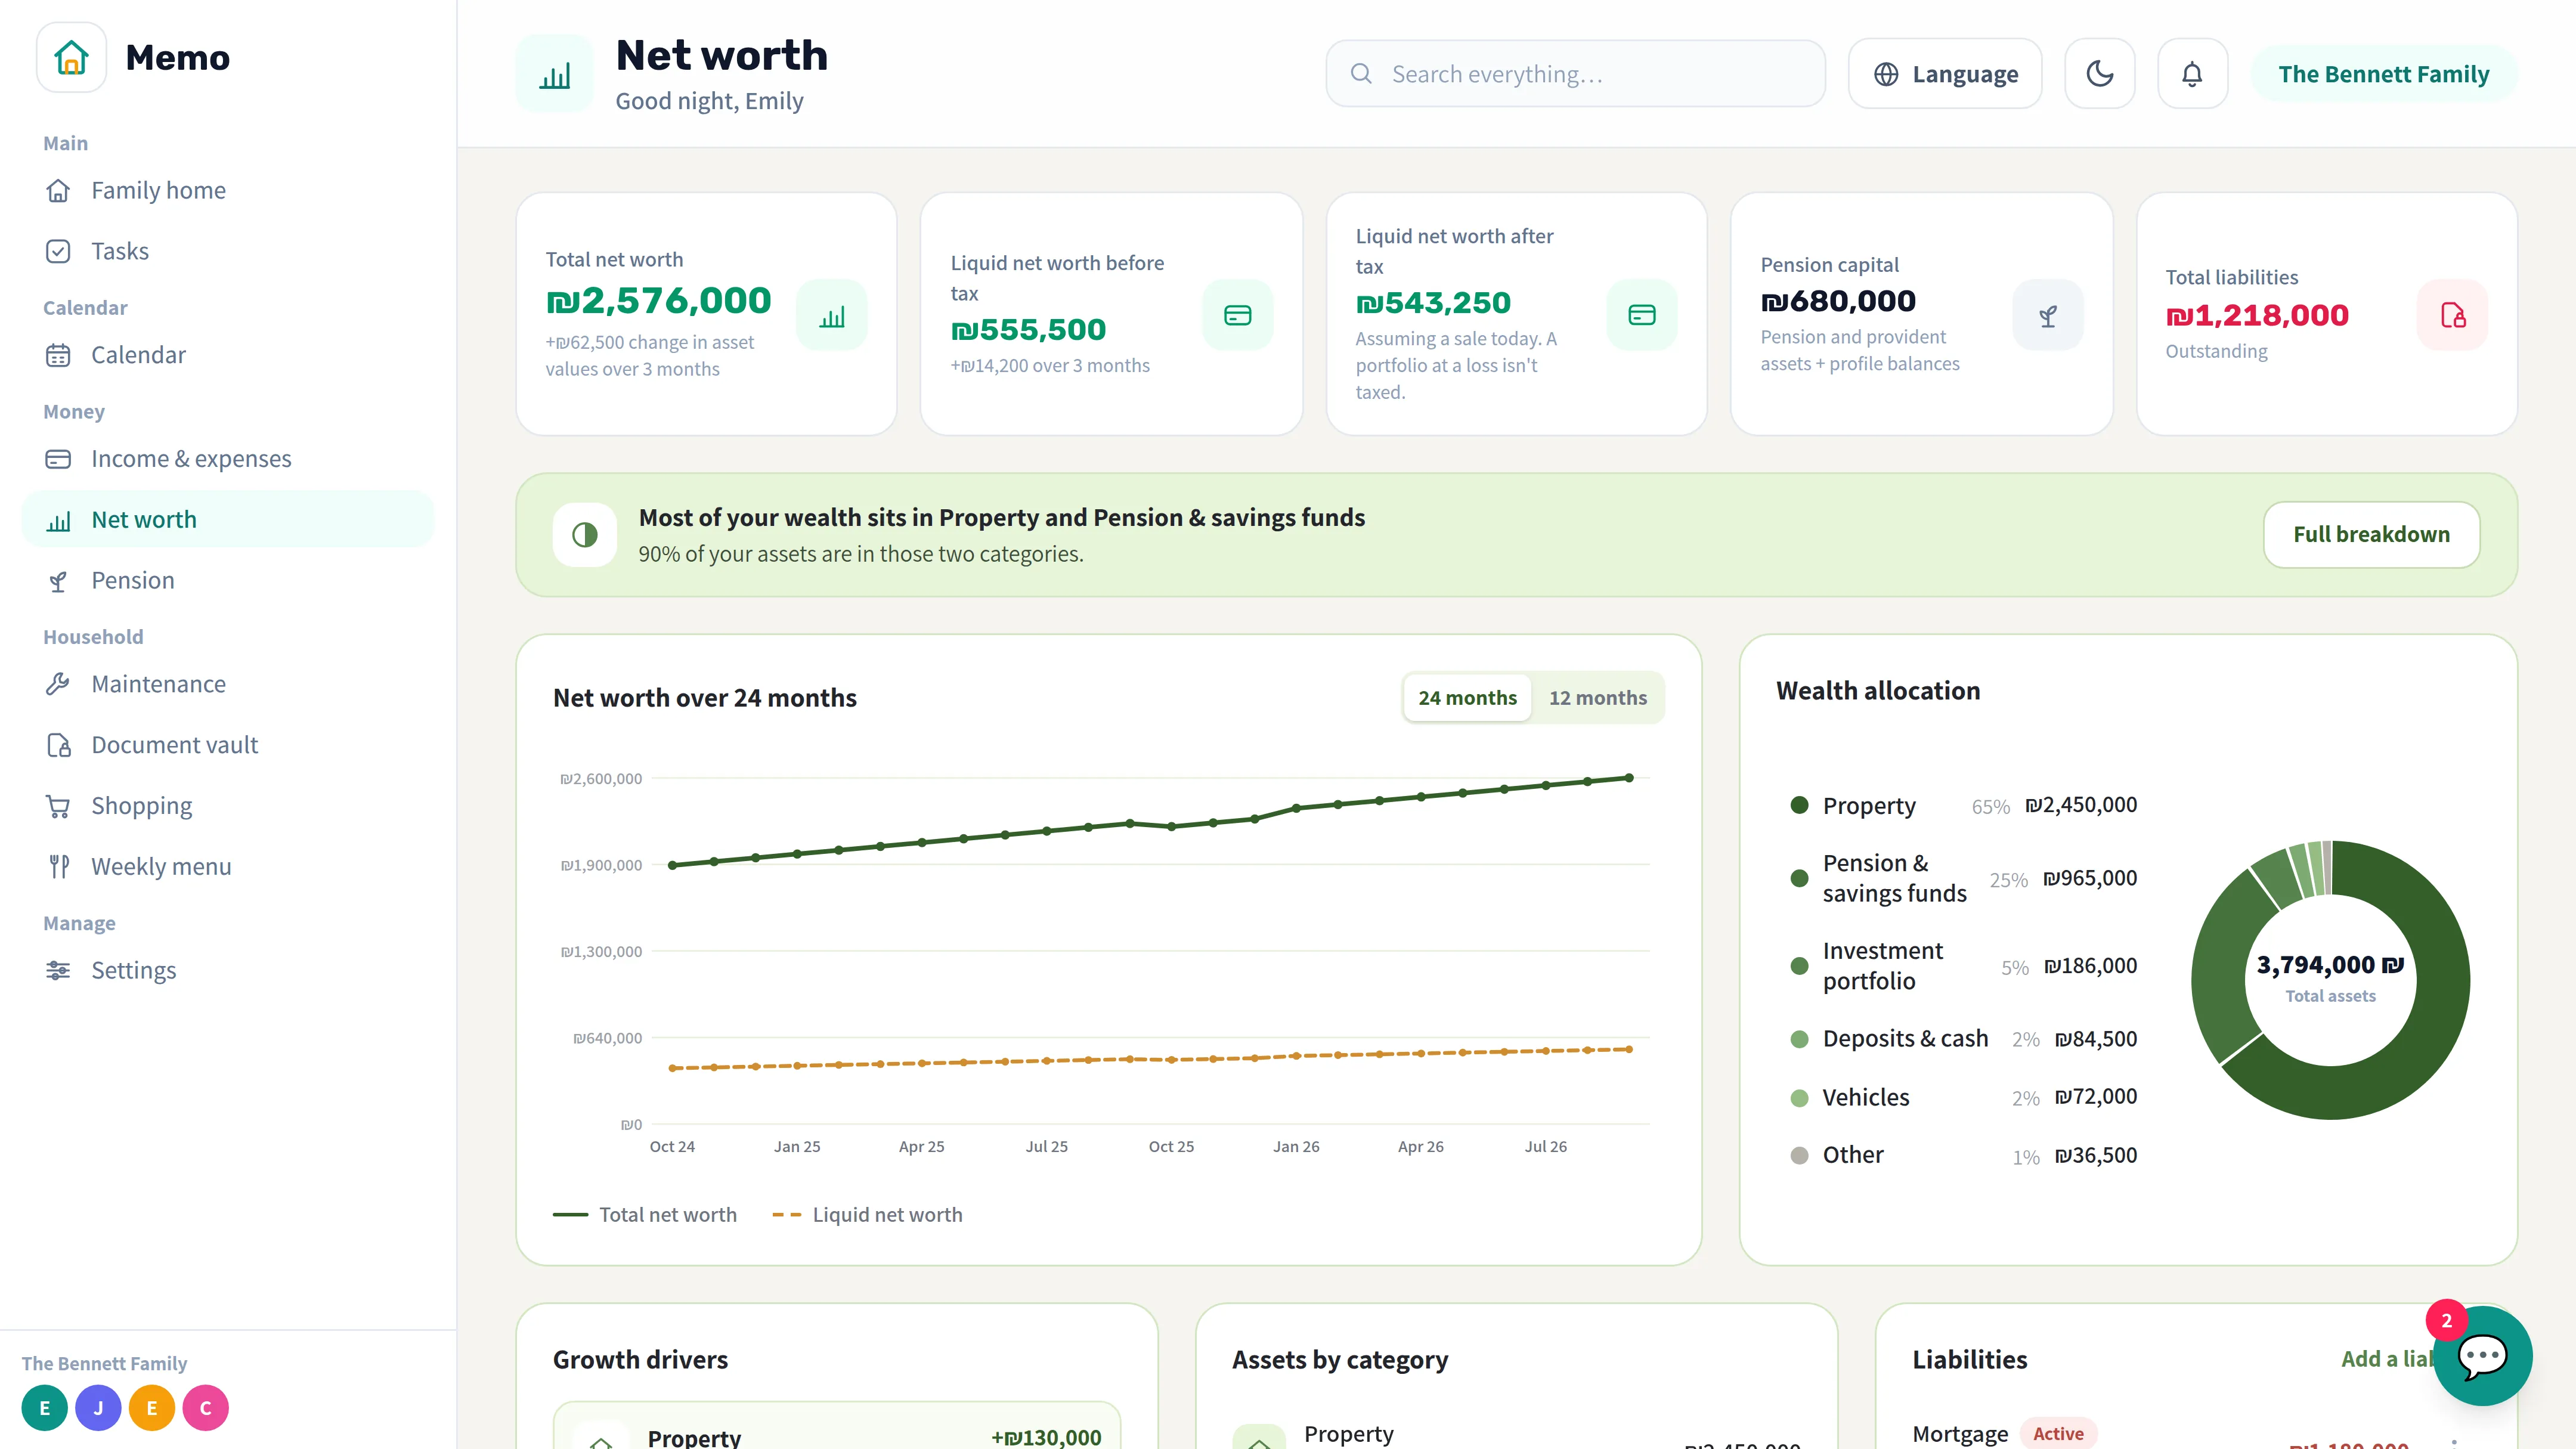Screen dimensions: 2576x1449
Task: Select Investment portfolio allocation row
Action: pos(1963,966)
